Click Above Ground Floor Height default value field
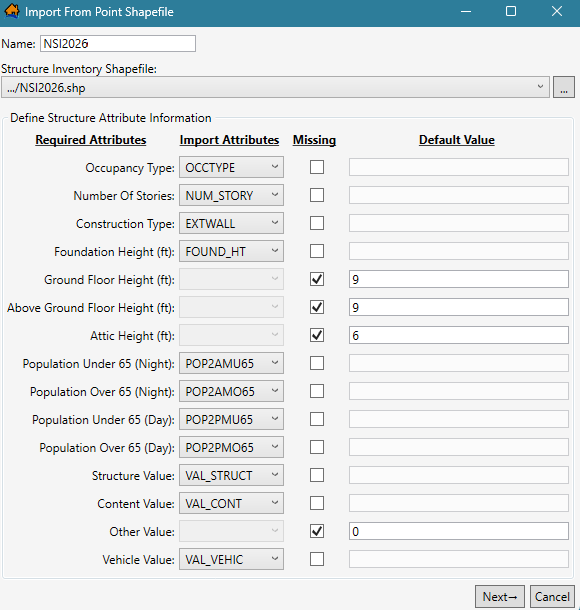The image size is (580, 610). click(459, 307)
